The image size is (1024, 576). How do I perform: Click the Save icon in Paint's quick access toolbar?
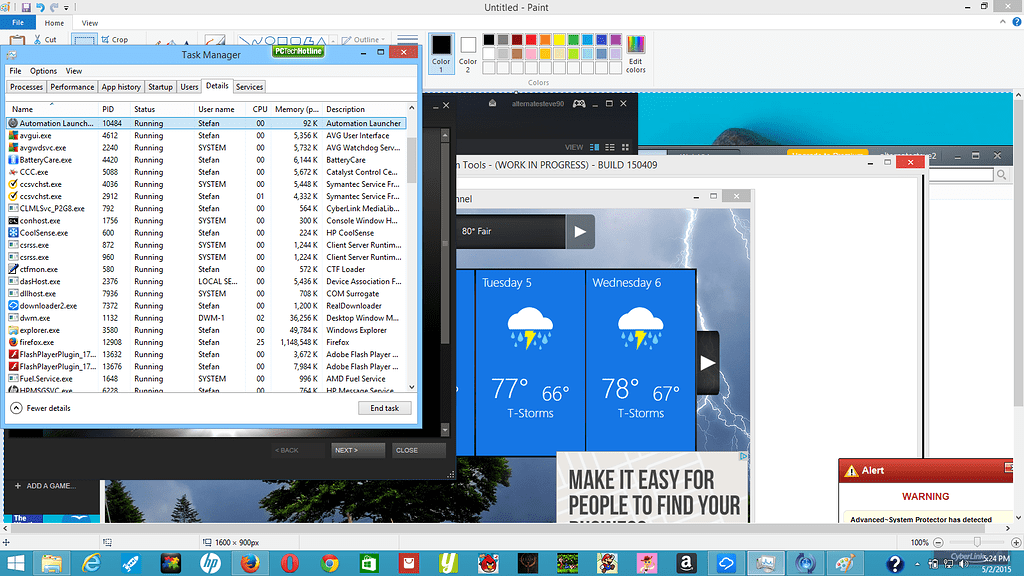coord(25,7)
